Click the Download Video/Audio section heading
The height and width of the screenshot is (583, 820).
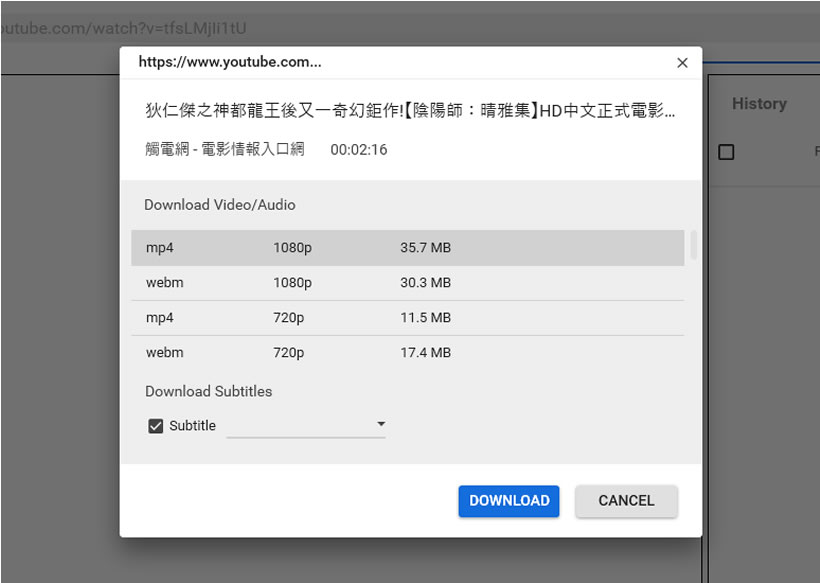(220, 205)
